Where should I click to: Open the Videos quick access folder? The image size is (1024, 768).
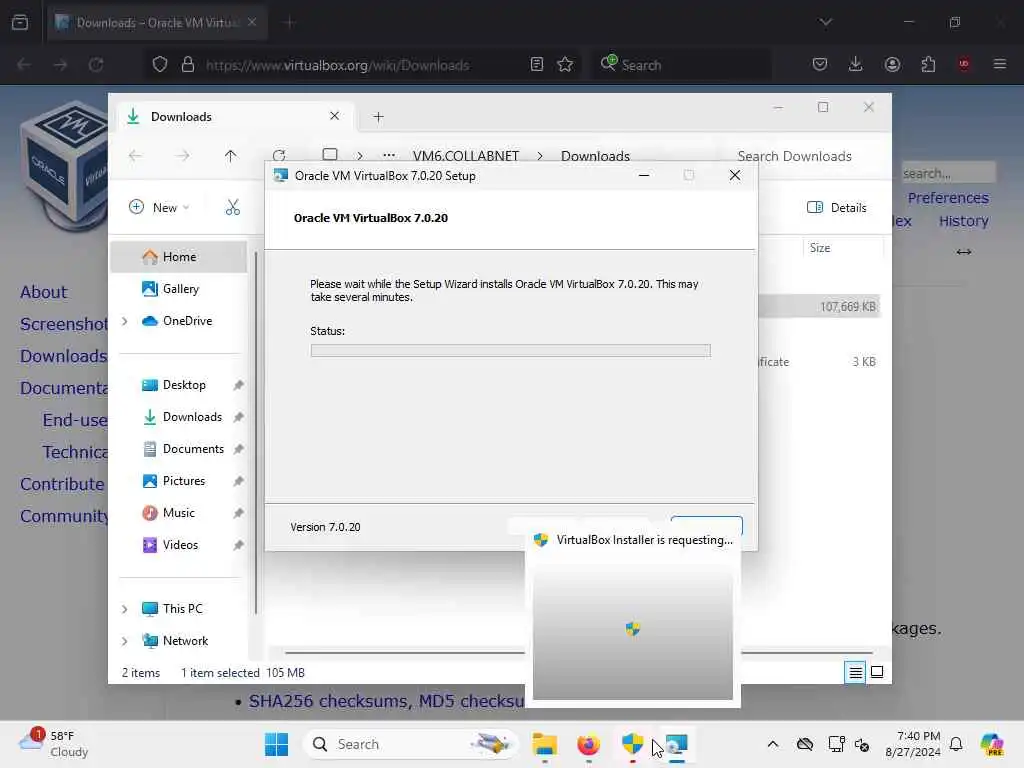(x=180, y=545)
